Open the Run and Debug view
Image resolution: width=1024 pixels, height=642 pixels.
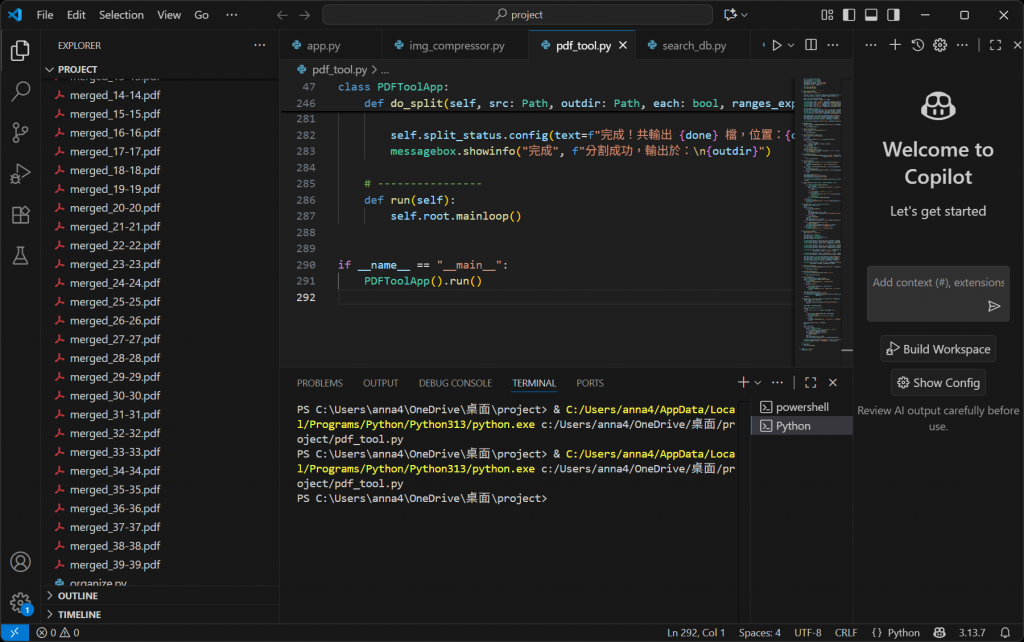20,174
